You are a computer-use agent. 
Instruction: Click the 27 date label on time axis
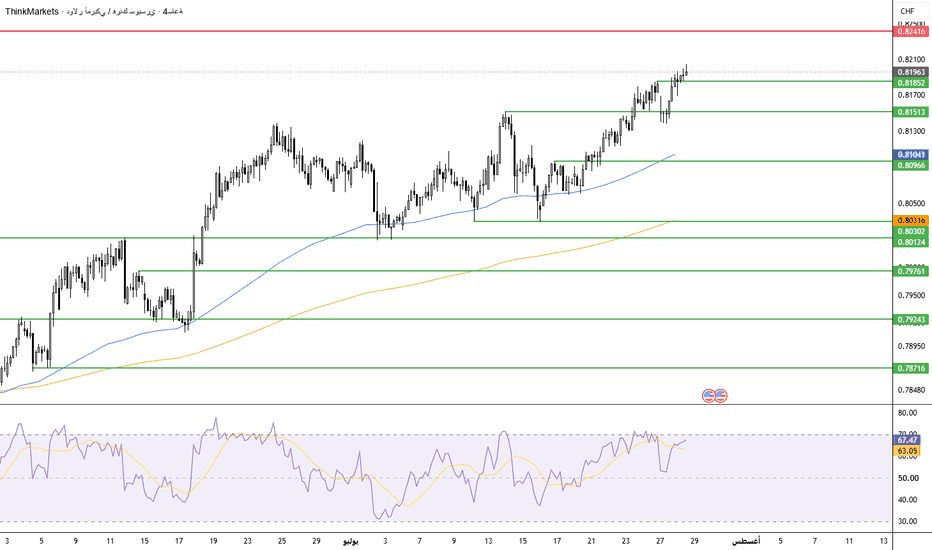pos(660,541)
